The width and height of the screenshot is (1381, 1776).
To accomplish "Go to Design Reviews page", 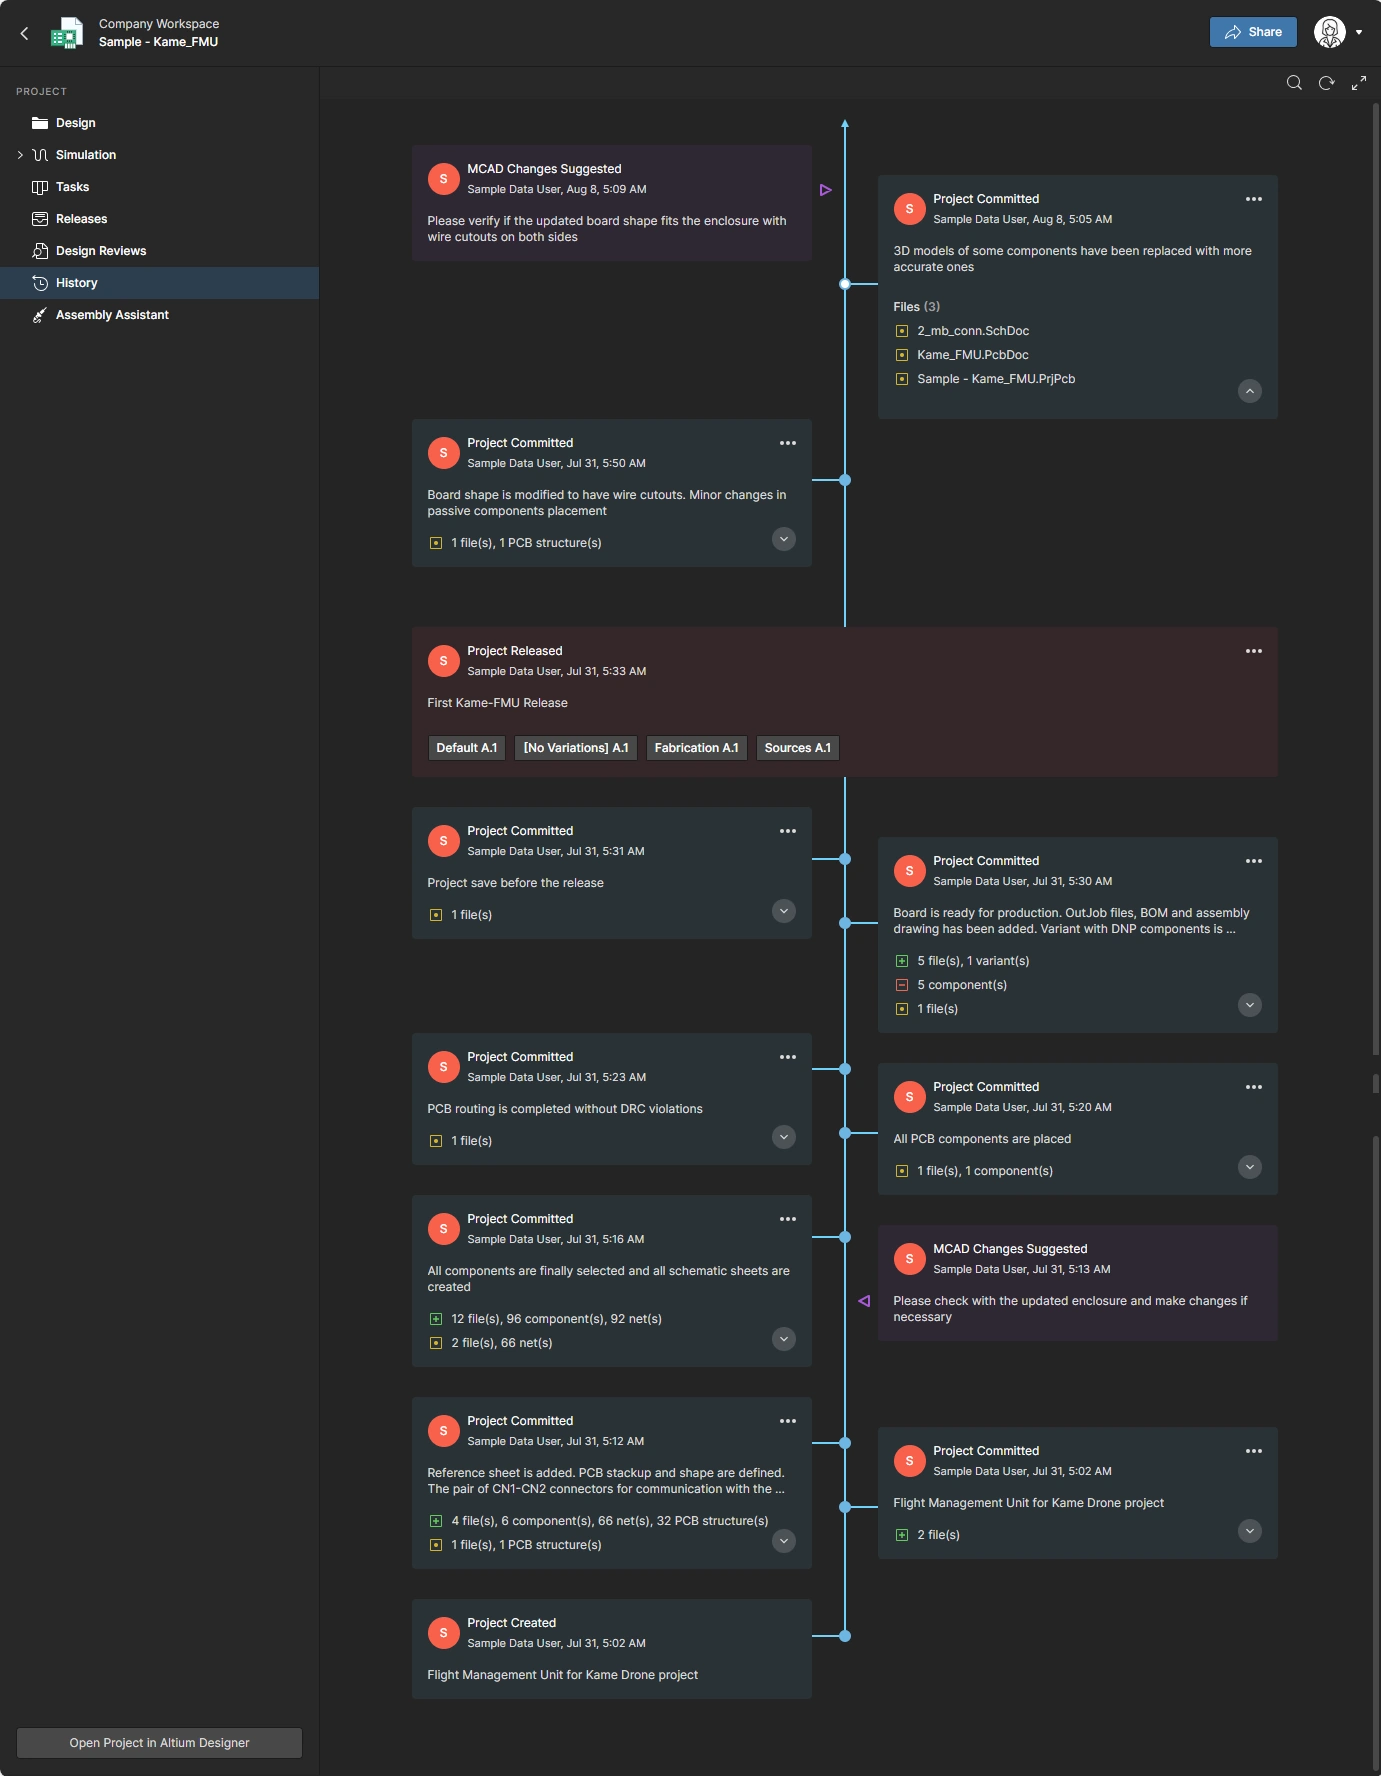I will point(100,251).
